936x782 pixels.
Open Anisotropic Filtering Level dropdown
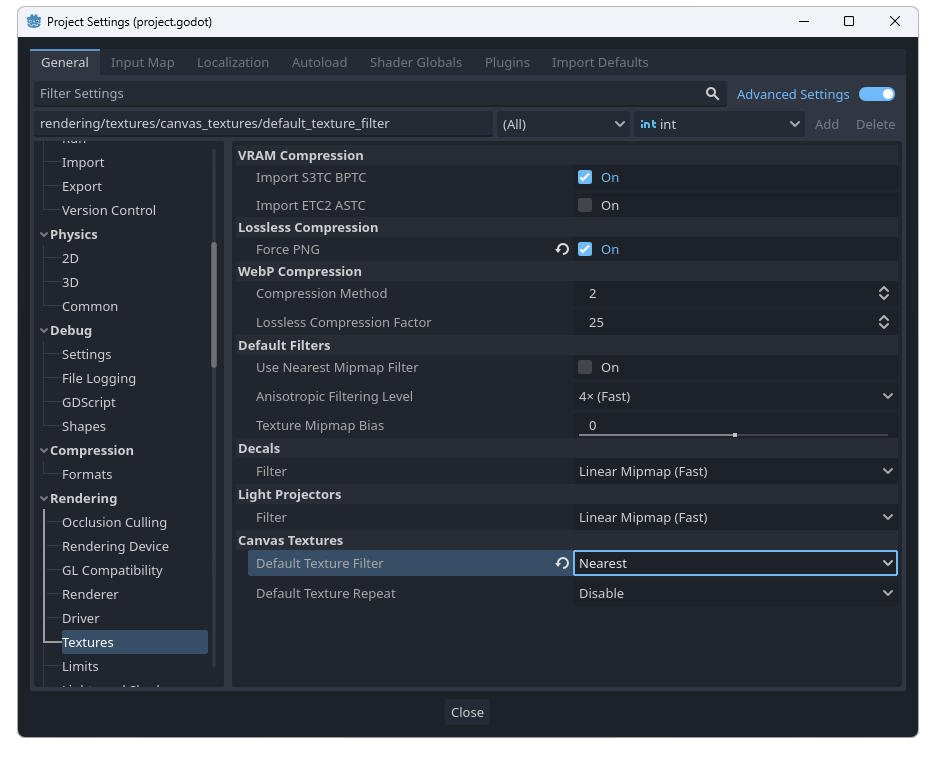click(x=735, y=396)
